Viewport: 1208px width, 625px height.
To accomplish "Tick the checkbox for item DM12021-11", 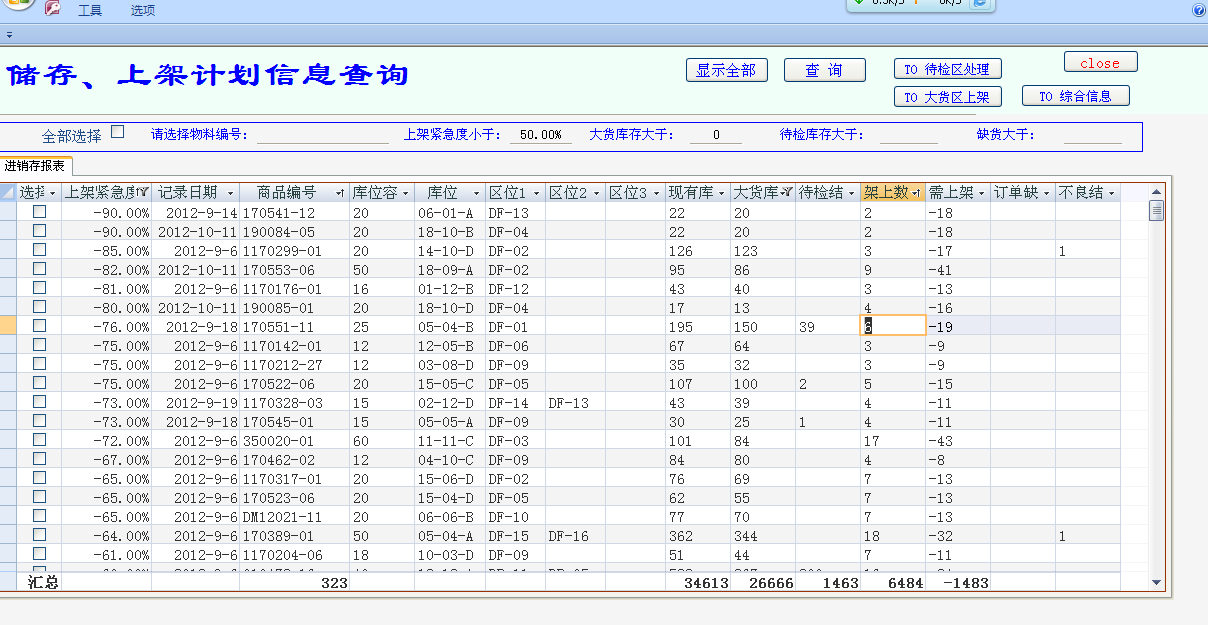I will [40, 516].
